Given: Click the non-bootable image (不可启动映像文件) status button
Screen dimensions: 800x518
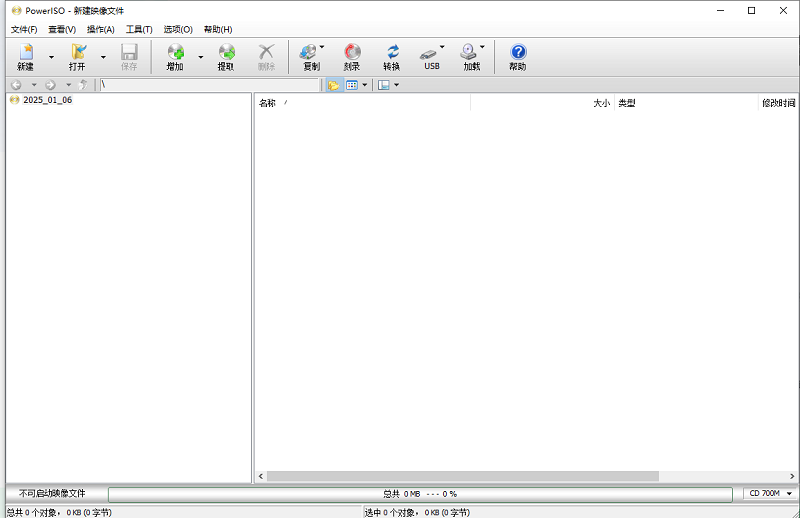Looking at the screenshot, I should [x=52, y=494].
